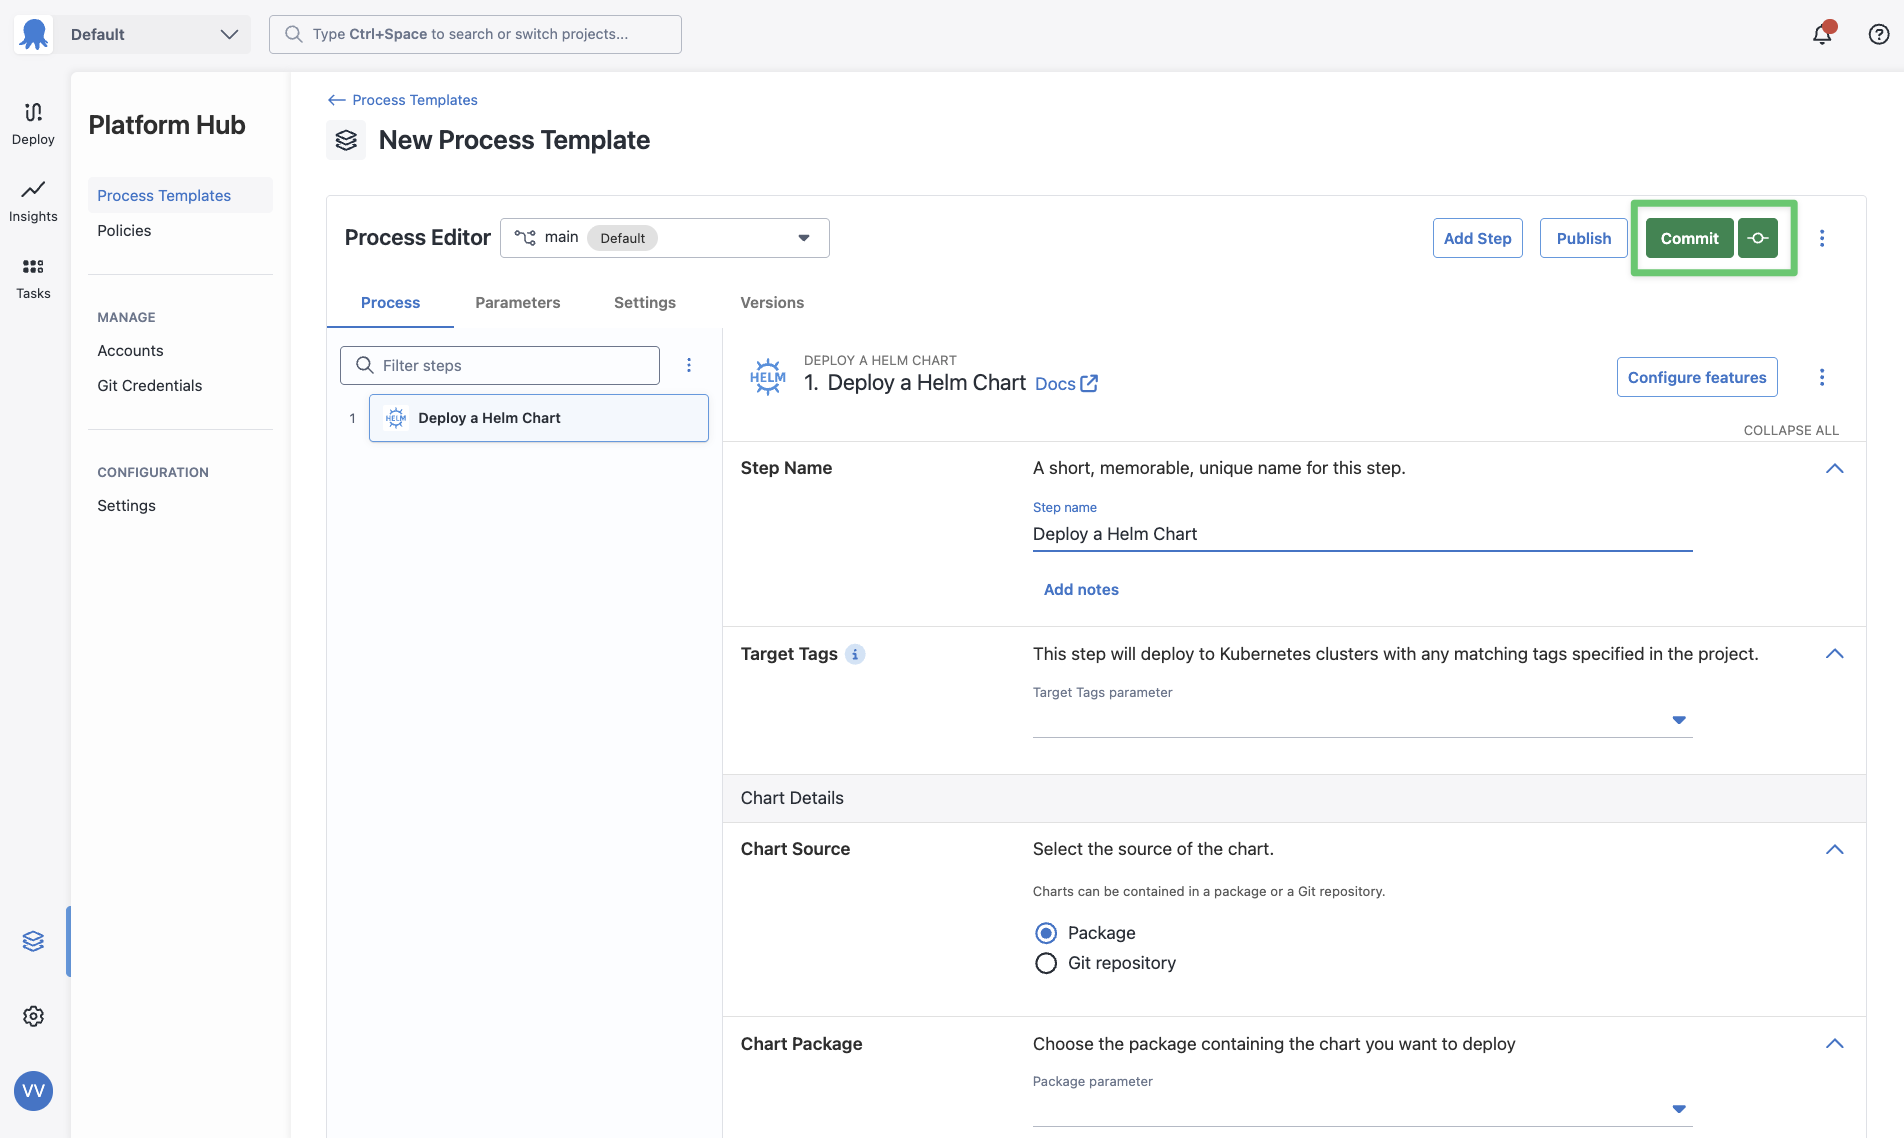This screenshot has height=1138, width=1904.
Task: Open Tasks from the sidebar
Action: point(33,277)
